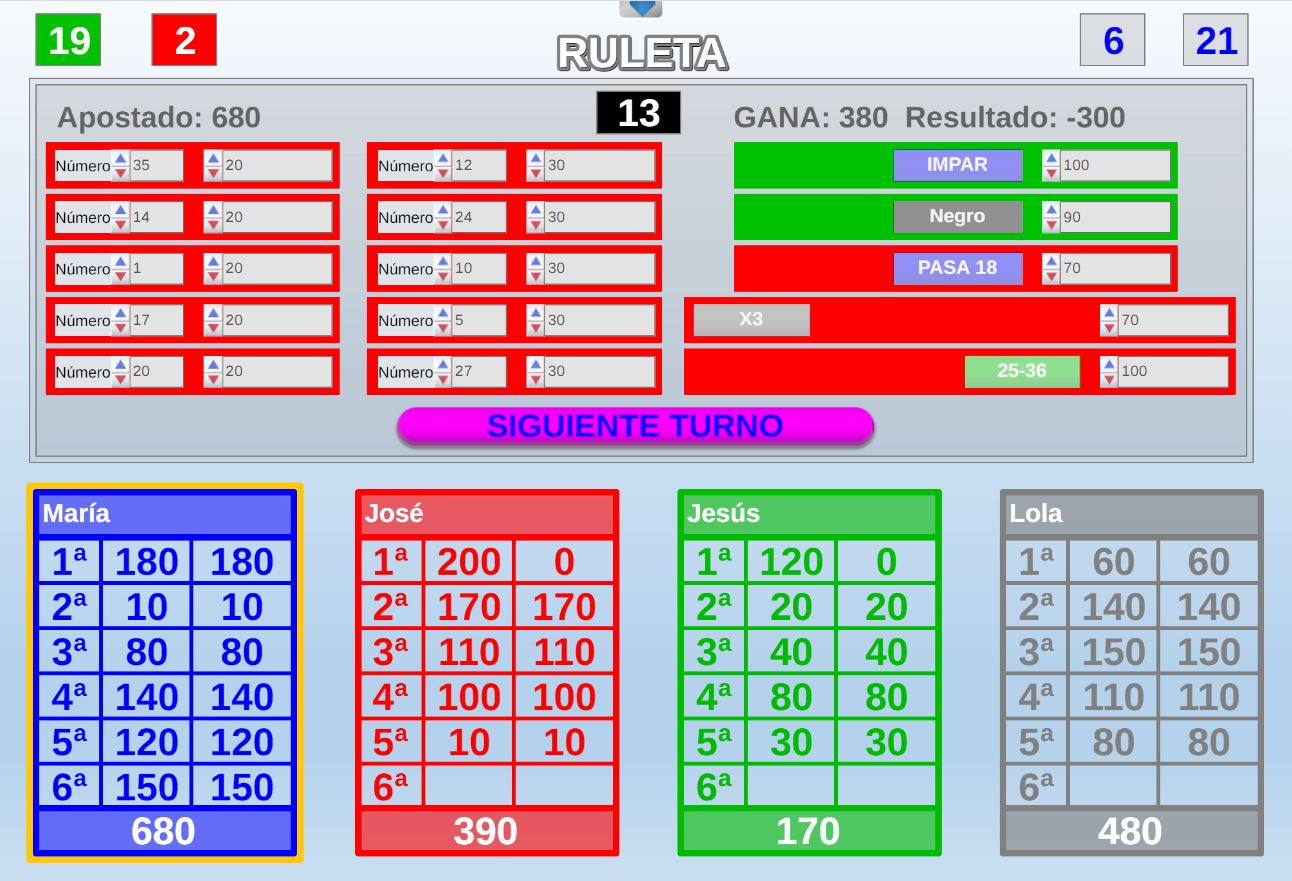This screenshot has height=881, width=1292.
Task: Click the Negro bet amount field showing 90
Action: (1114, 217)
